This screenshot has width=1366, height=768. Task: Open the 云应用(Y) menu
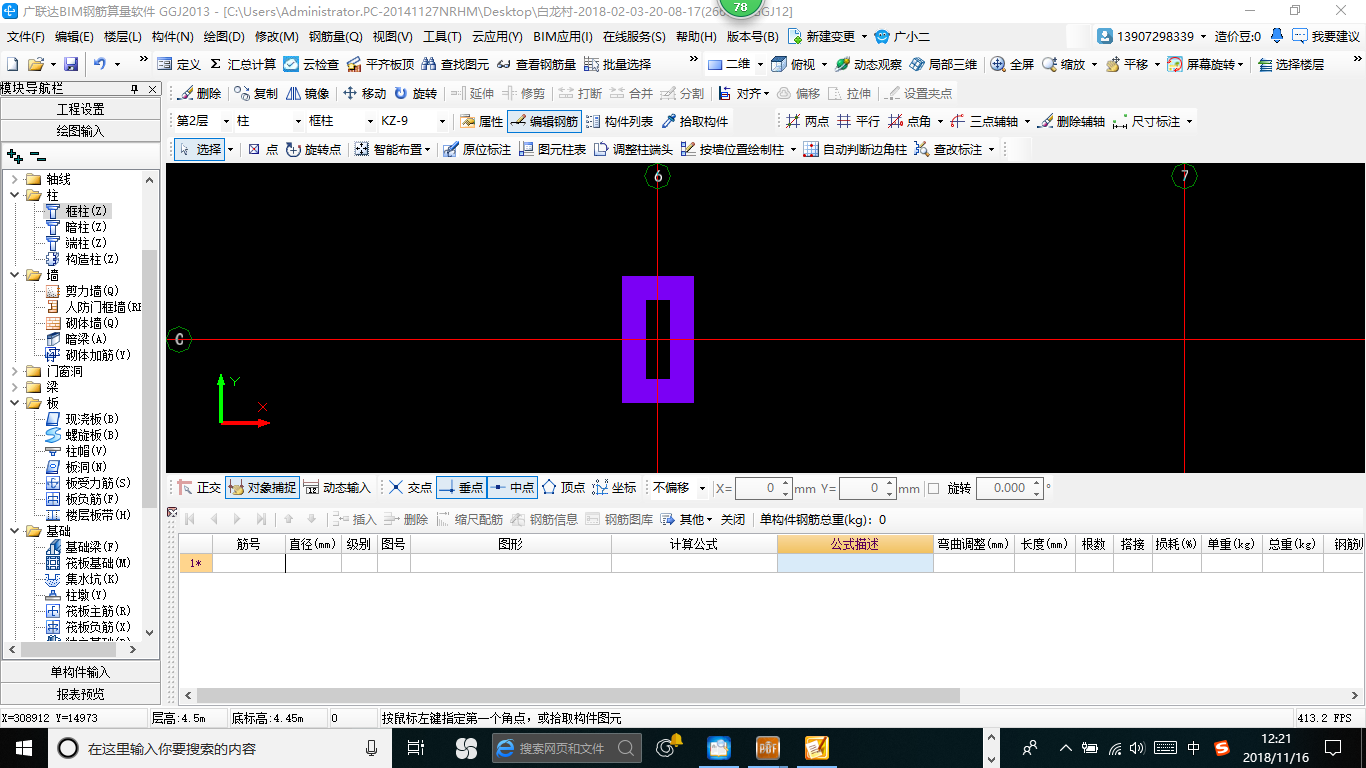pos(497,37)
